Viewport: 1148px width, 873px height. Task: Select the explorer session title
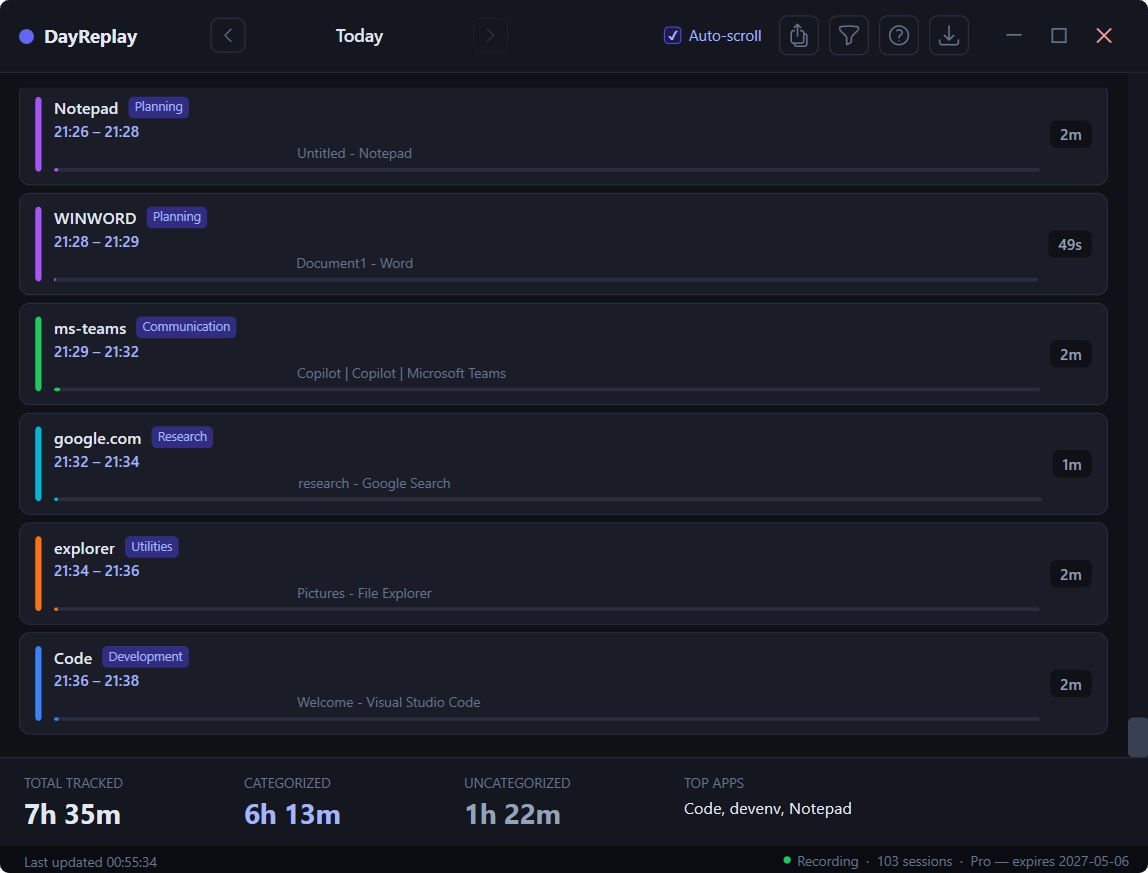point(84,549)
